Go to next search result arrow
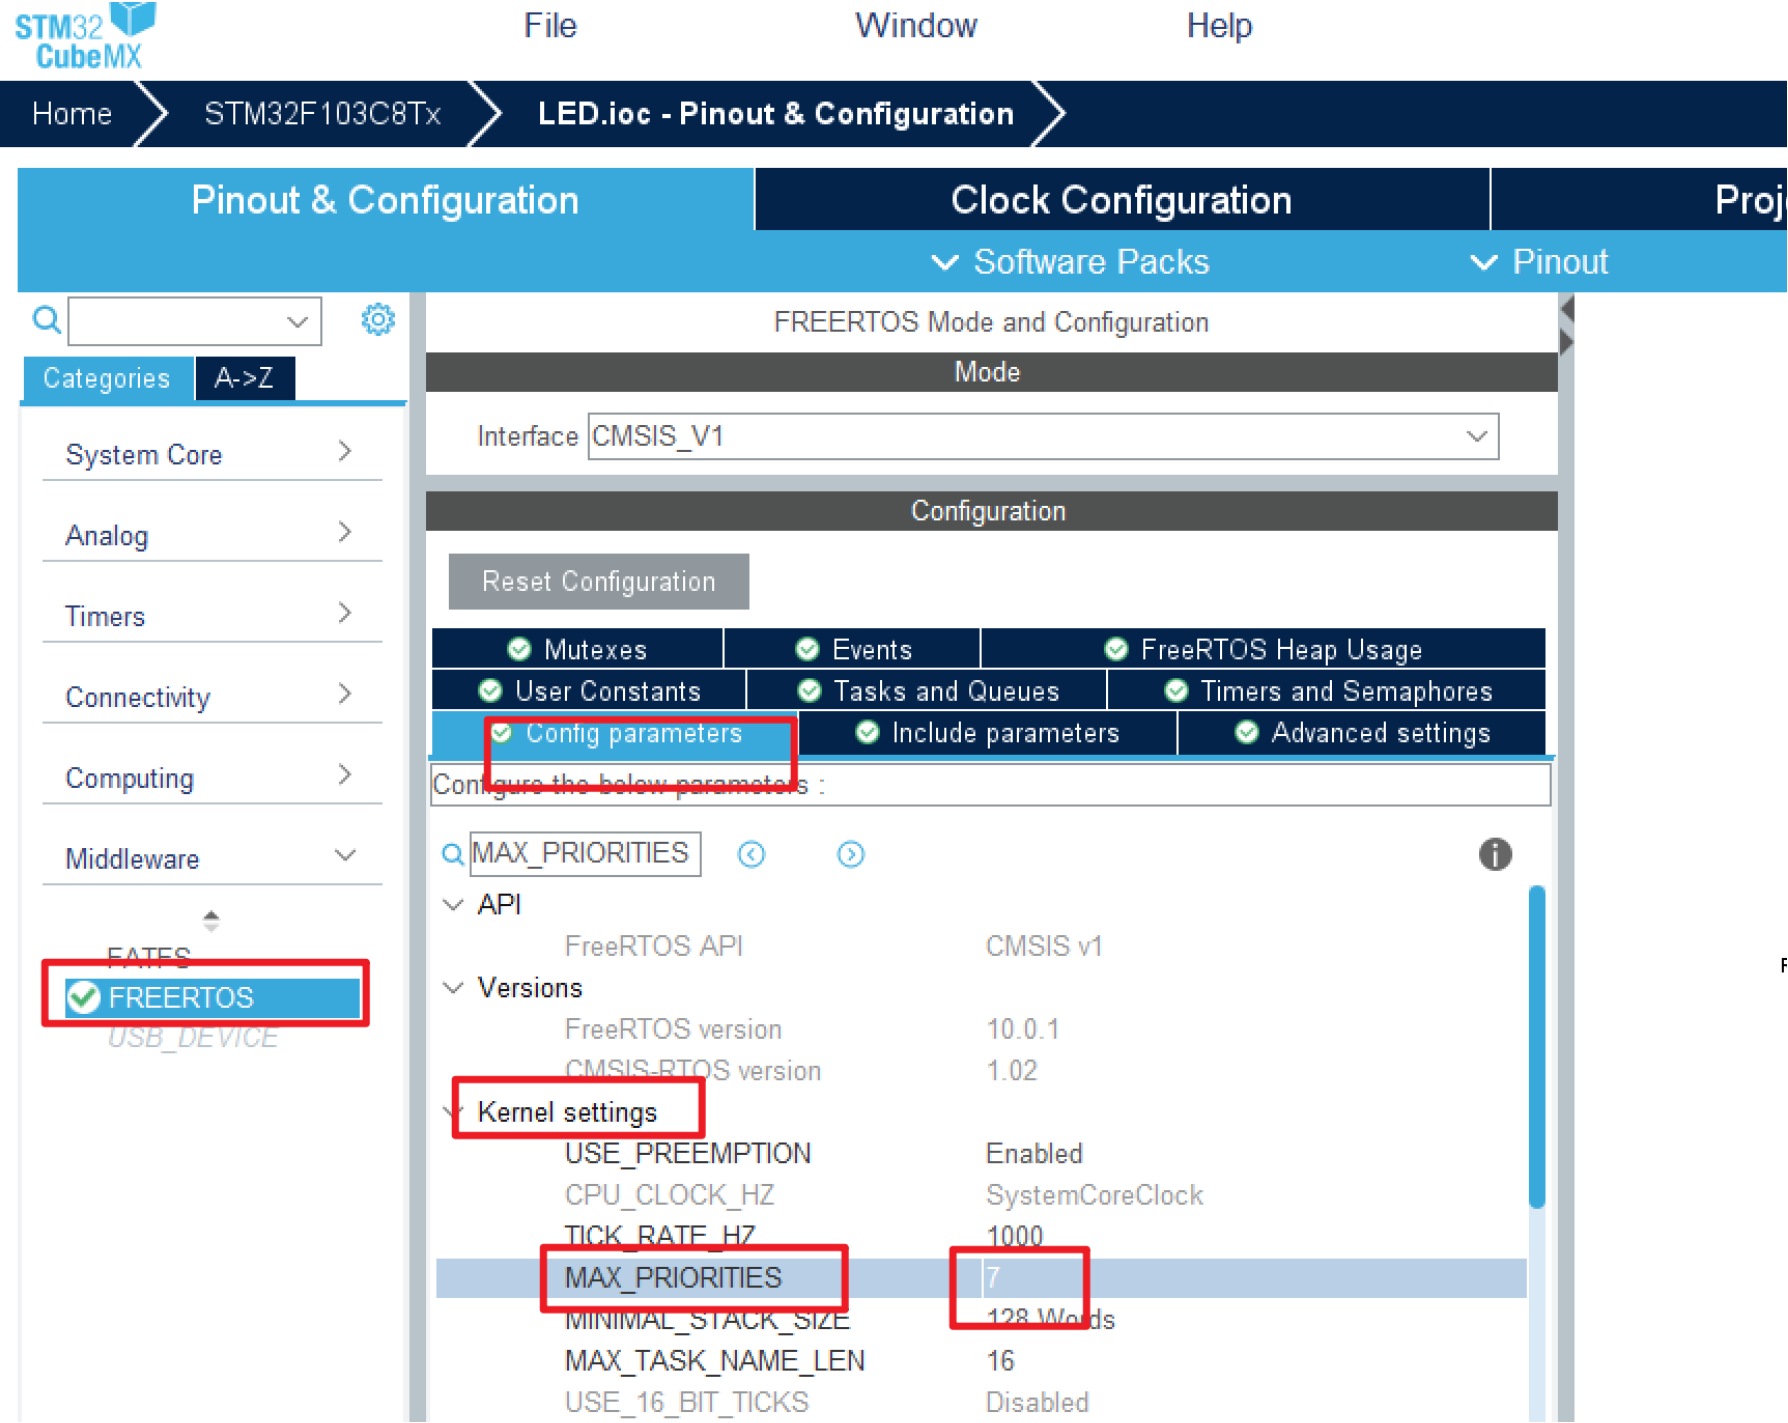The width and height of the screenshot is (1788, 1423). point(850,854)
